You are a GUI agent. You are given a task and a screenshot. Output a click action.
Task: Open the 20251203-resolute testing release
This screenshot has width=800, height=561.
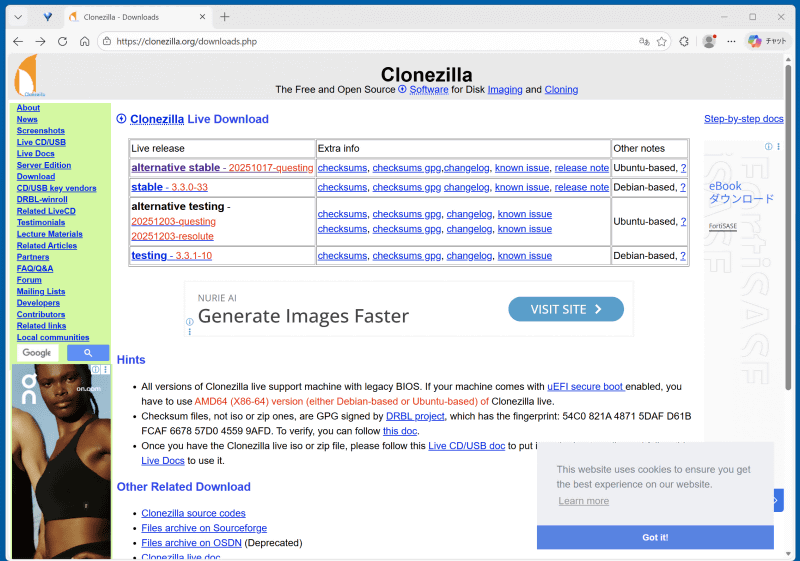[172, 236]
